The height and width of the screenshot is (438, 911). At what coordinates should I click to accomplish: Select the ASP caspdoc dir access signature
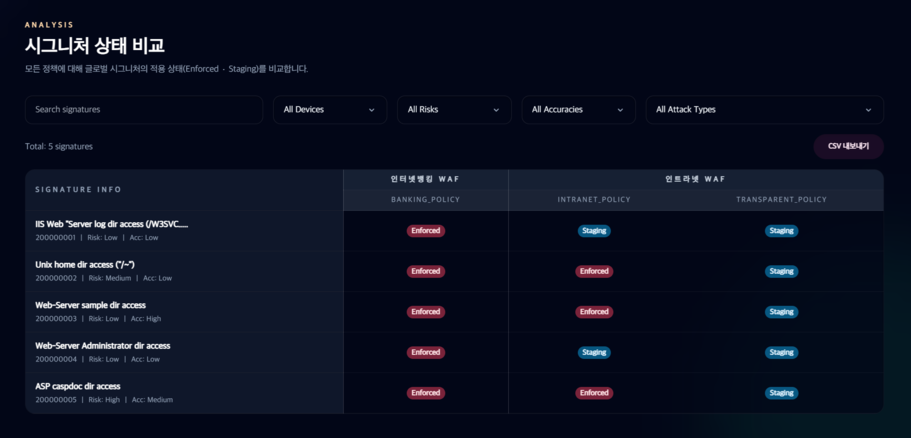tap(78, 386)
